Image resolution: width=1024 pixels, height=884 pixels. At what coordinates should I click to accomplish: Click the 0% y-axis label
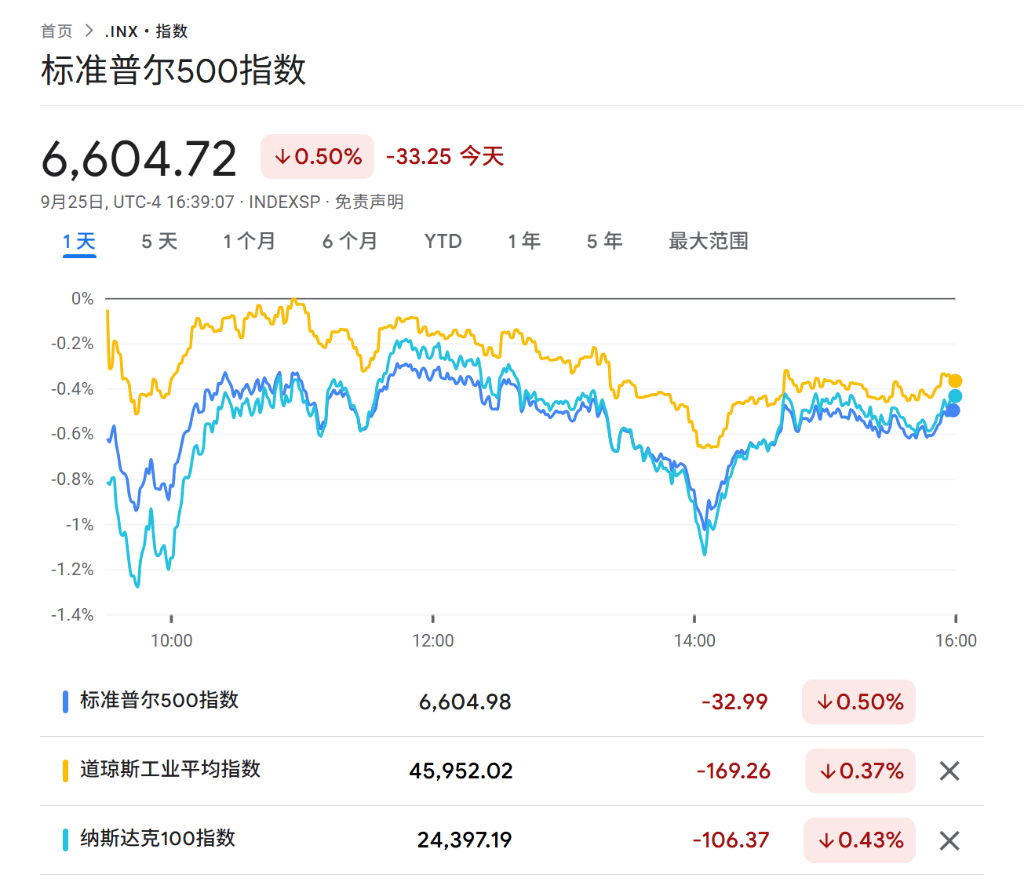click(82, 299)
